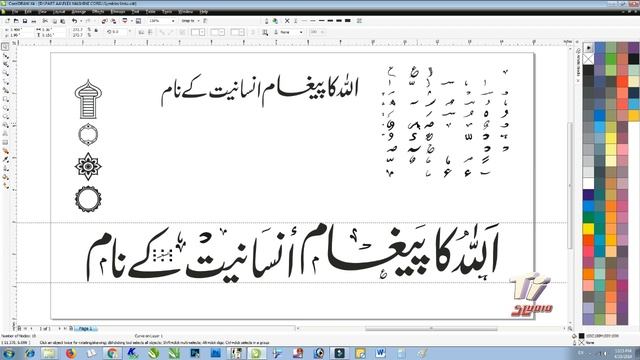Image resolution: width=640 pixels, height=360 pixels.
Task: Open the start arrowhead selector
Action: (x=198, y=32)
